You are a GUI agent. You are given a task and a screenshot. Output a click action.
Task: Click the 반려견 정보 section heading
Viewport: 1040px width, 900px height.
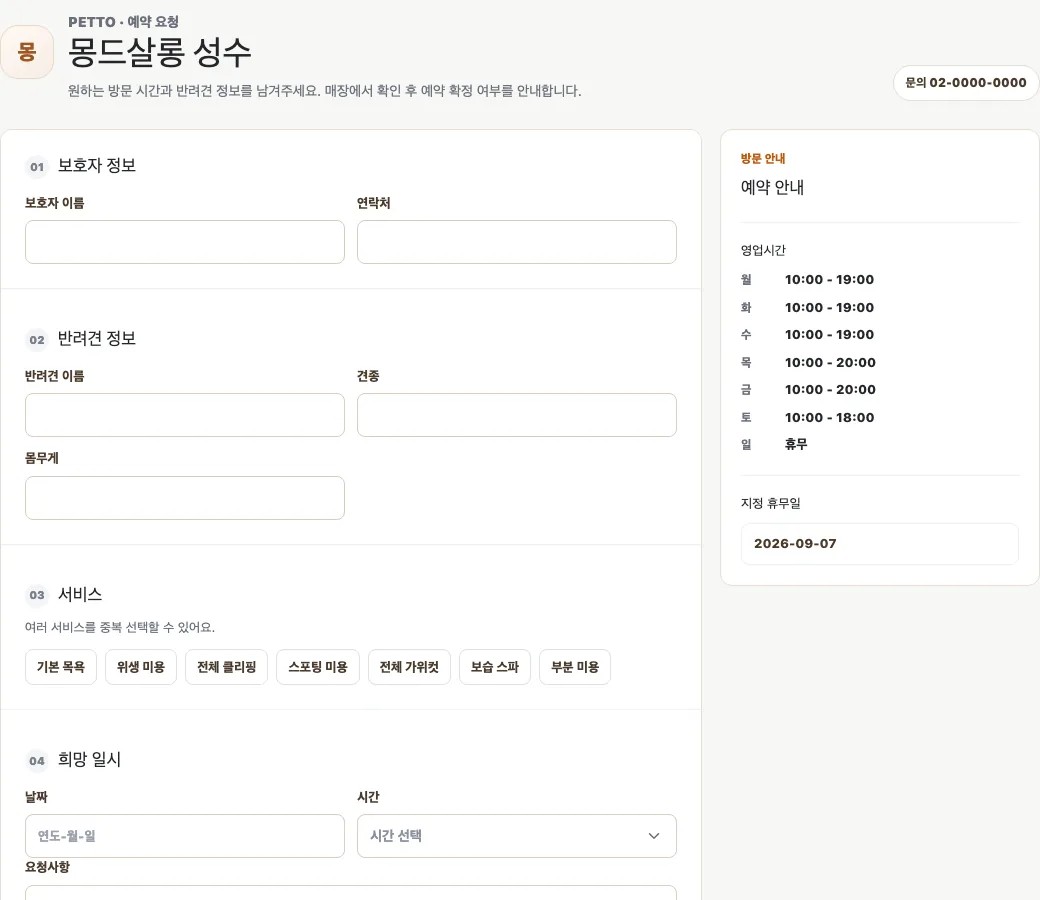tap(97, 339)
